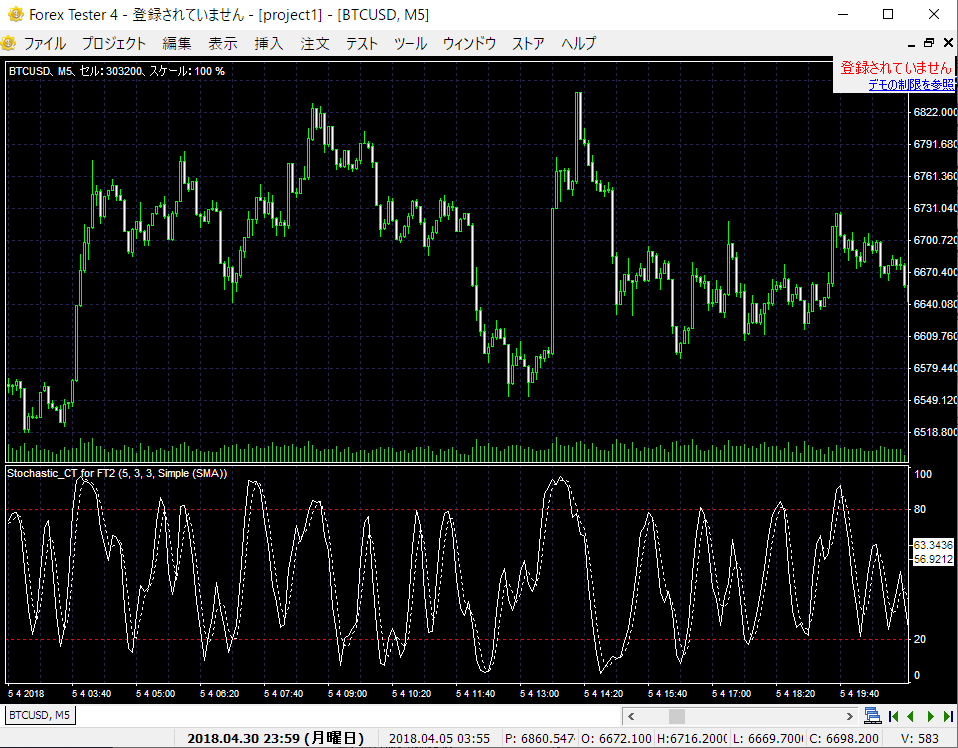958x748 pixels.
Task: Select the BTCUSD, M5 chart tab
Action: [38, 715]
